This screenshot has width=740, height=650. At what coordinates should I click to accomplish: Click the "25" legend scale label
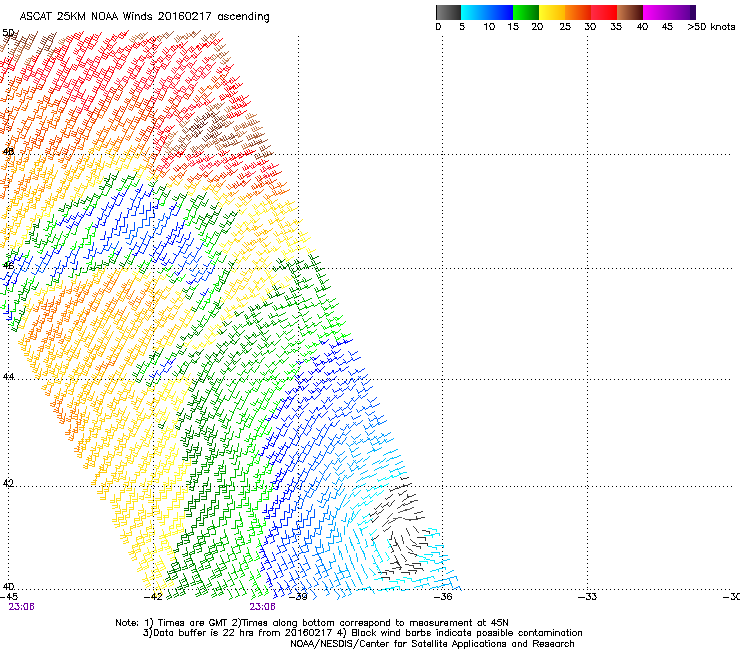pyautogui.click(x=565, y=27)
